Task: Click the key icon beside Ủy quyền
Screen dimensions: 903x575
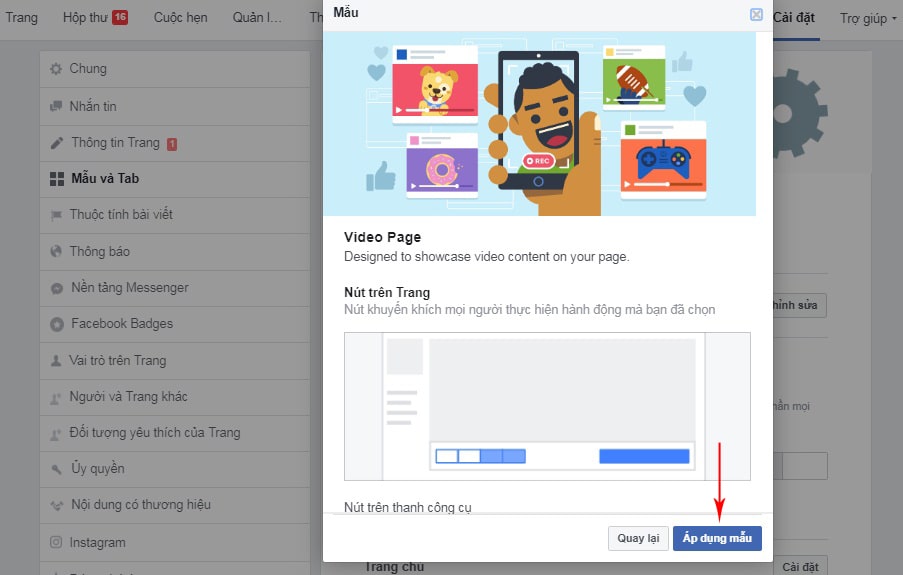Action: coord(56,470)
